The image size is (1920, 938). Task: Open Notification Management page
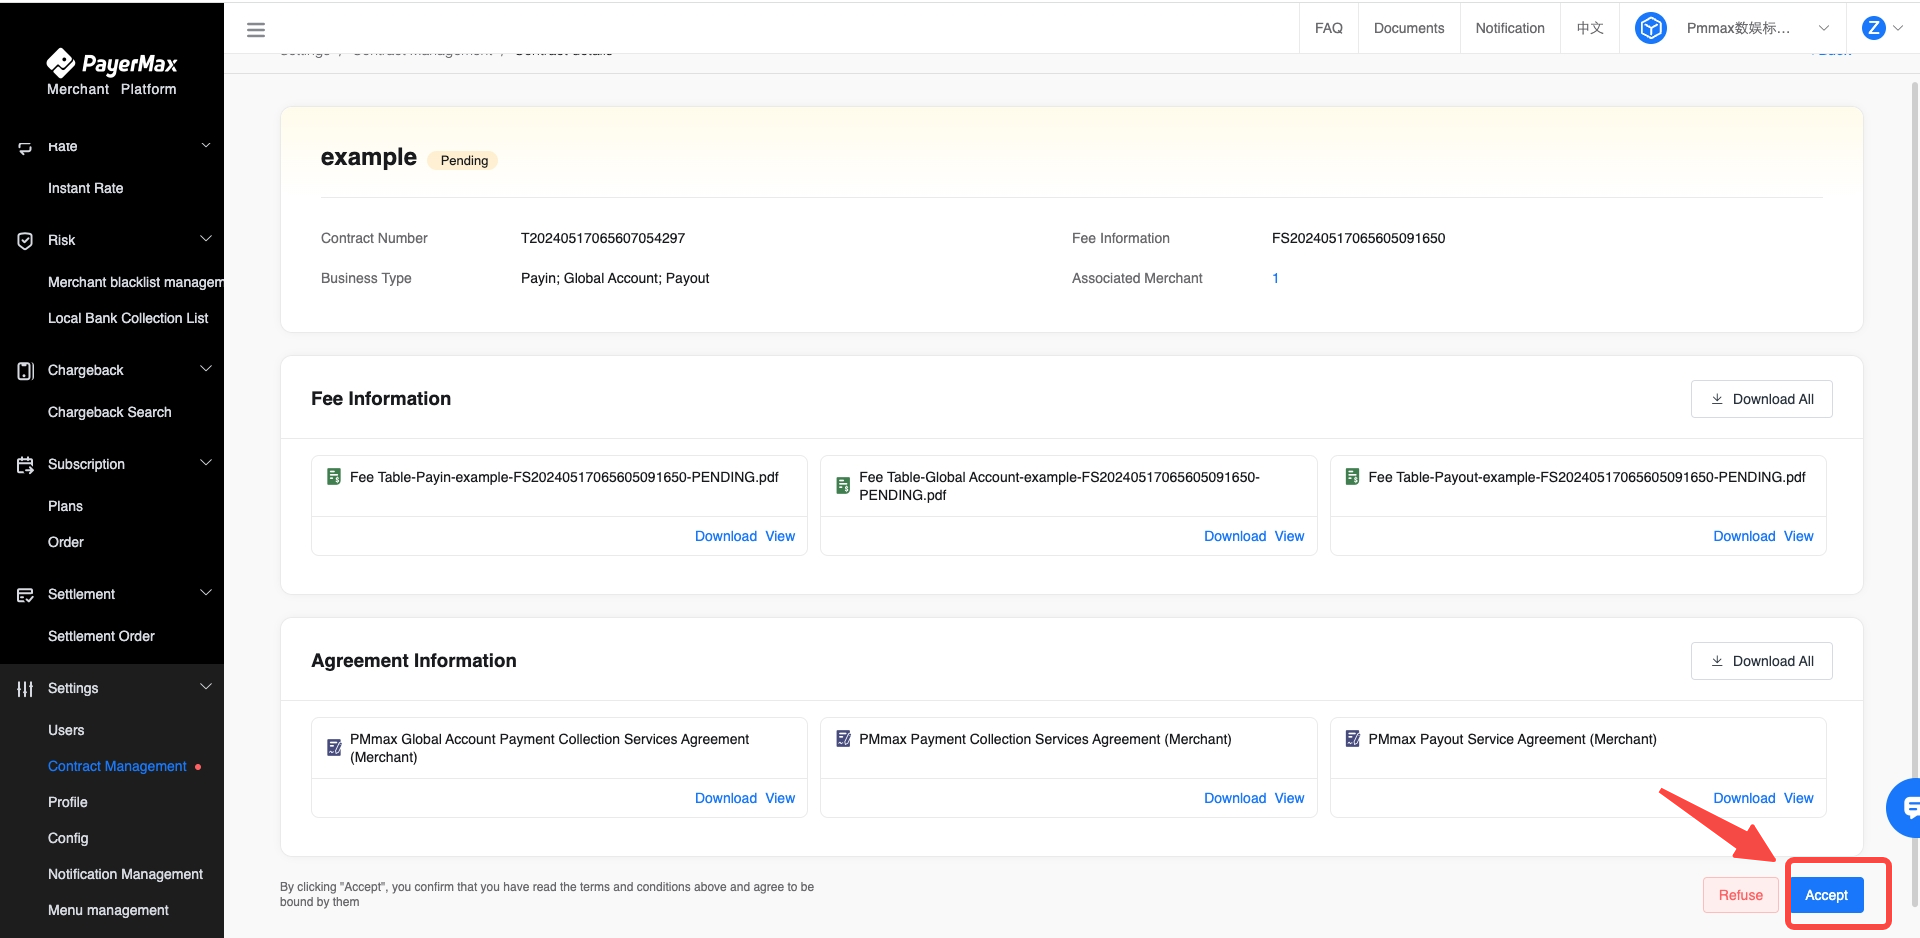[x=125, y=874]
